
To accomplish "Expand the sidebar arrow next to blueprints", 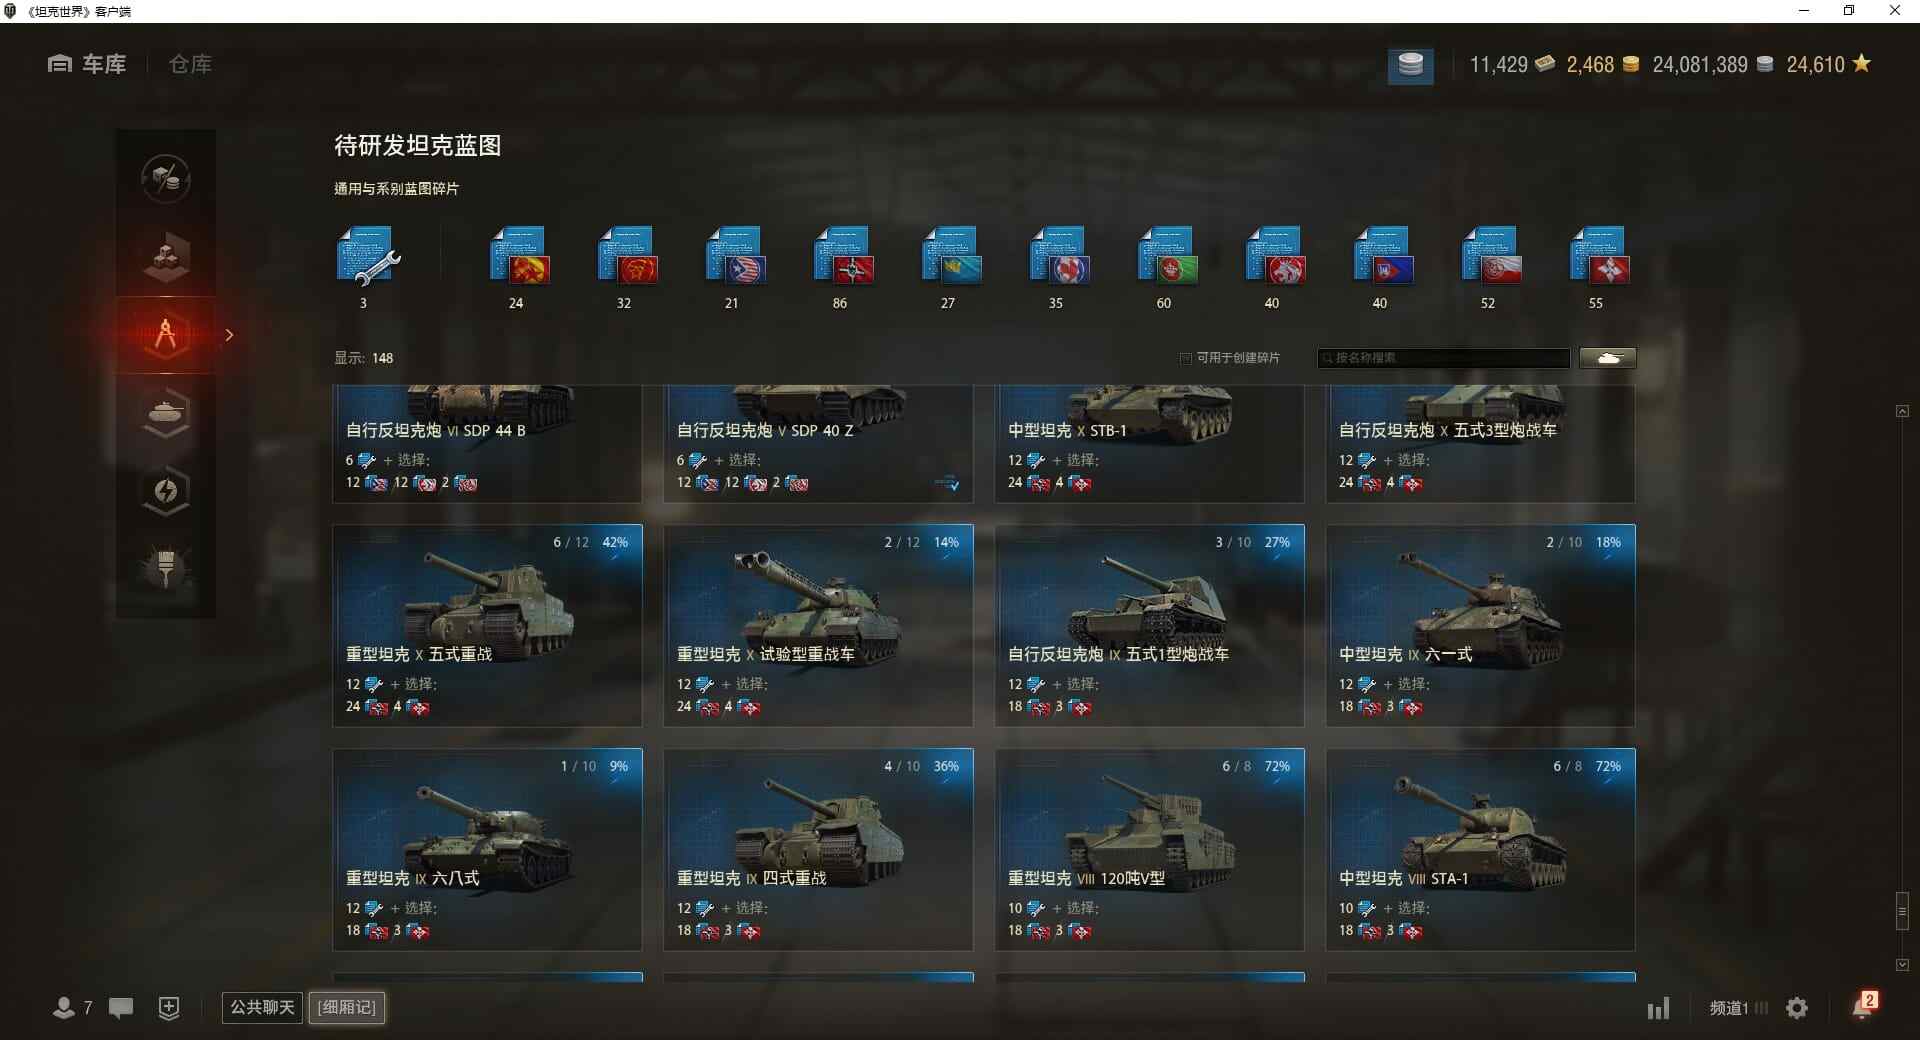I will click(229, 335).
